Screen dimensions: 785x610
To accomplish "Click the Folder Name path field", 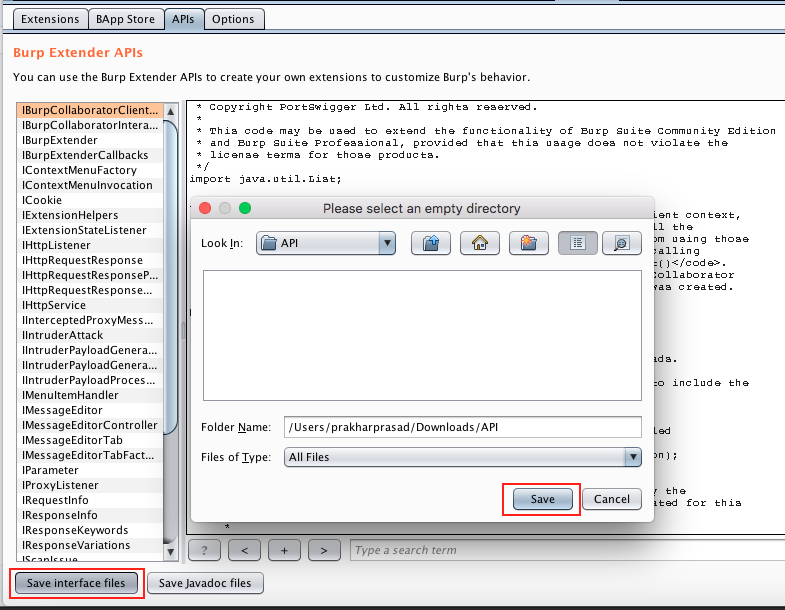I will 462,427.
